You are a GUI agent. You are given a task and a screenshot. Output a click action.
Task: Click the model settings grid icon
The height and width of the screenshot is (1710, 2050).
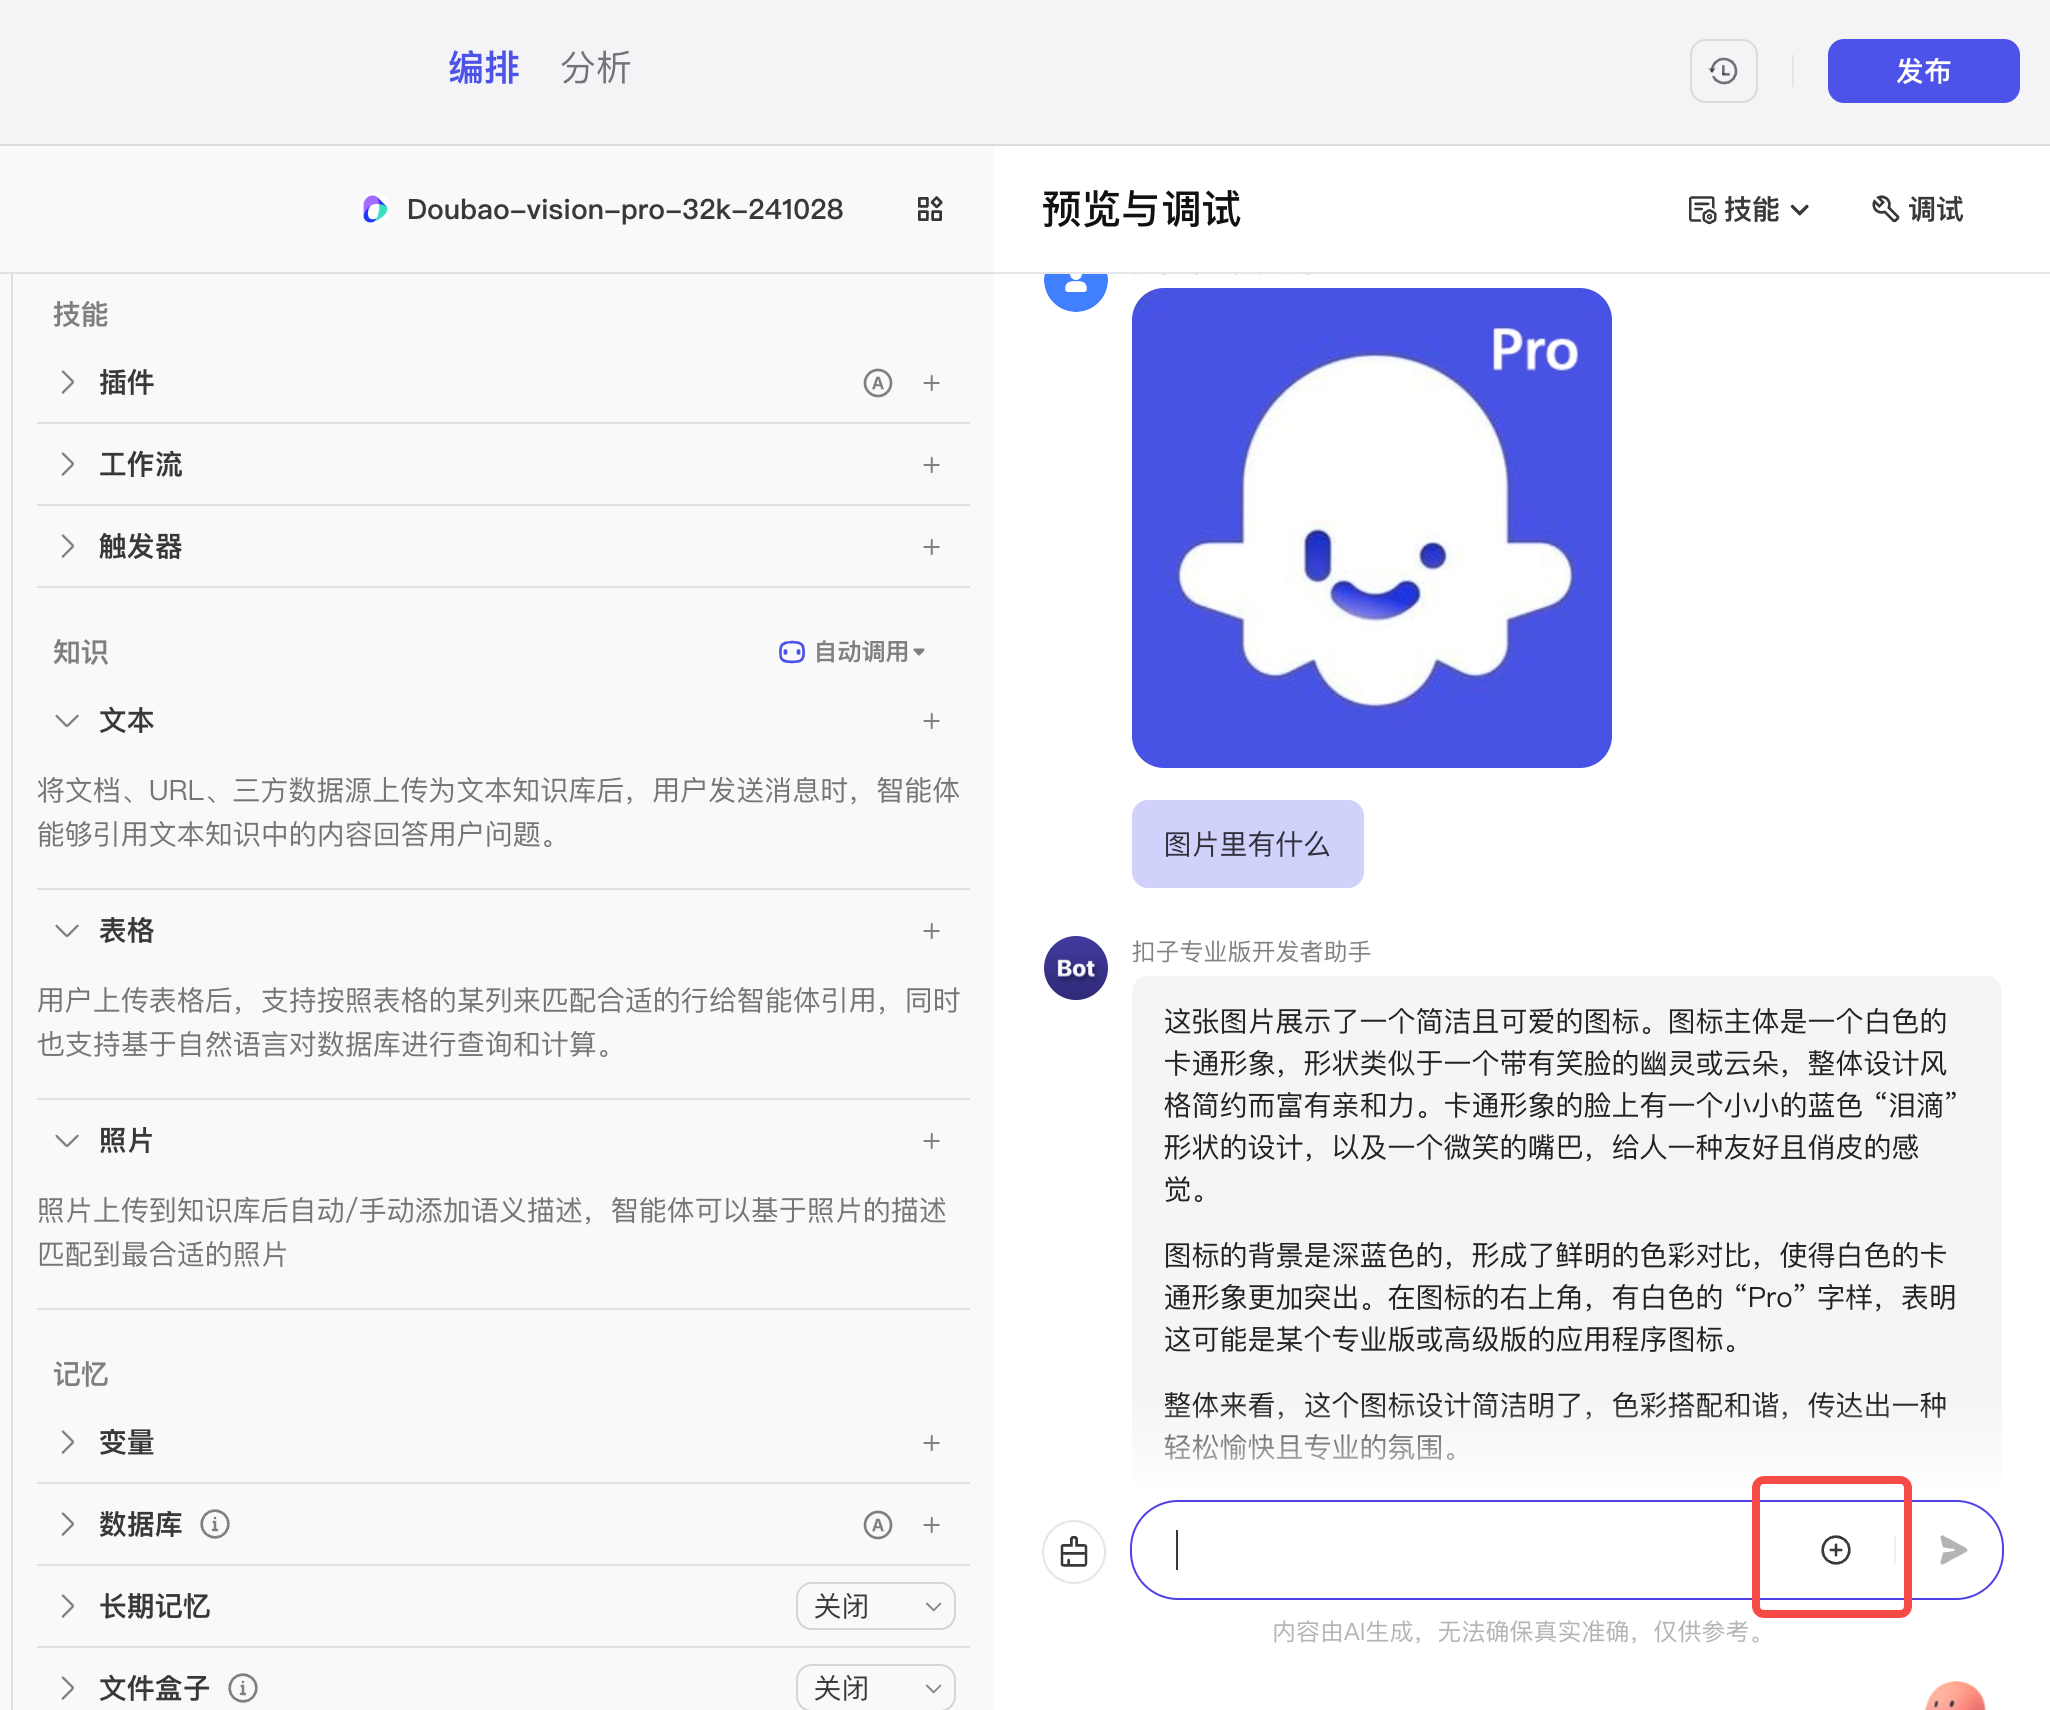click(930, 209)
